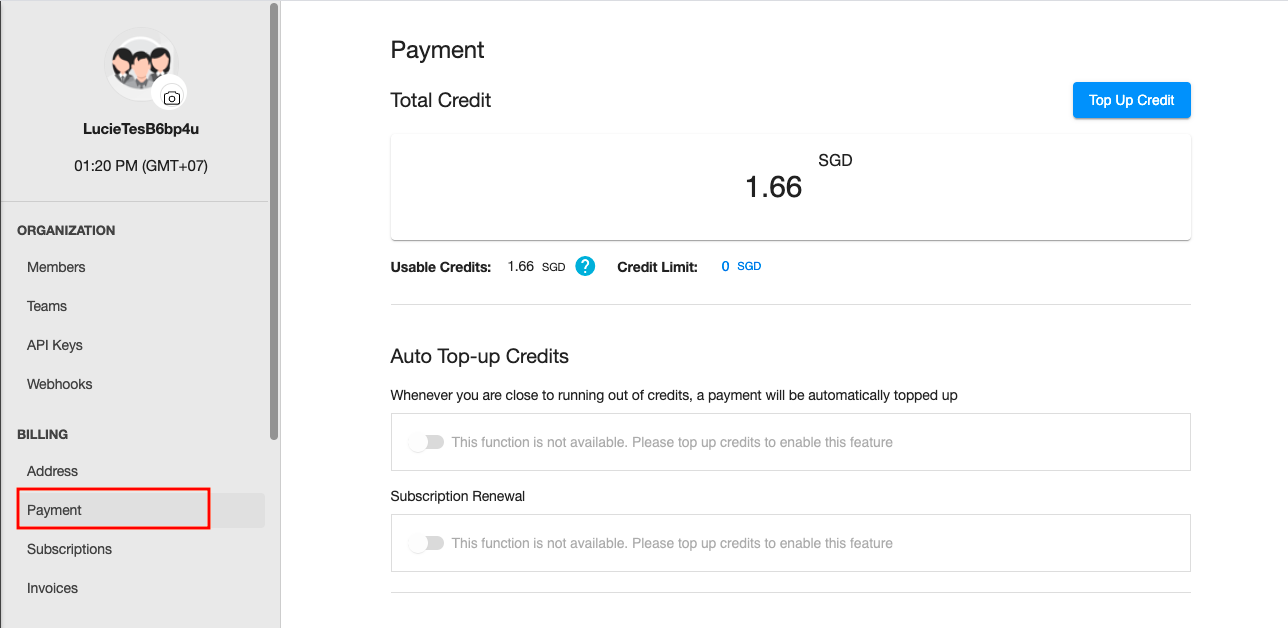Click the 01:20 PM timezone text
The height and width of the screenshot is (628, 1288).
point(141,166)
